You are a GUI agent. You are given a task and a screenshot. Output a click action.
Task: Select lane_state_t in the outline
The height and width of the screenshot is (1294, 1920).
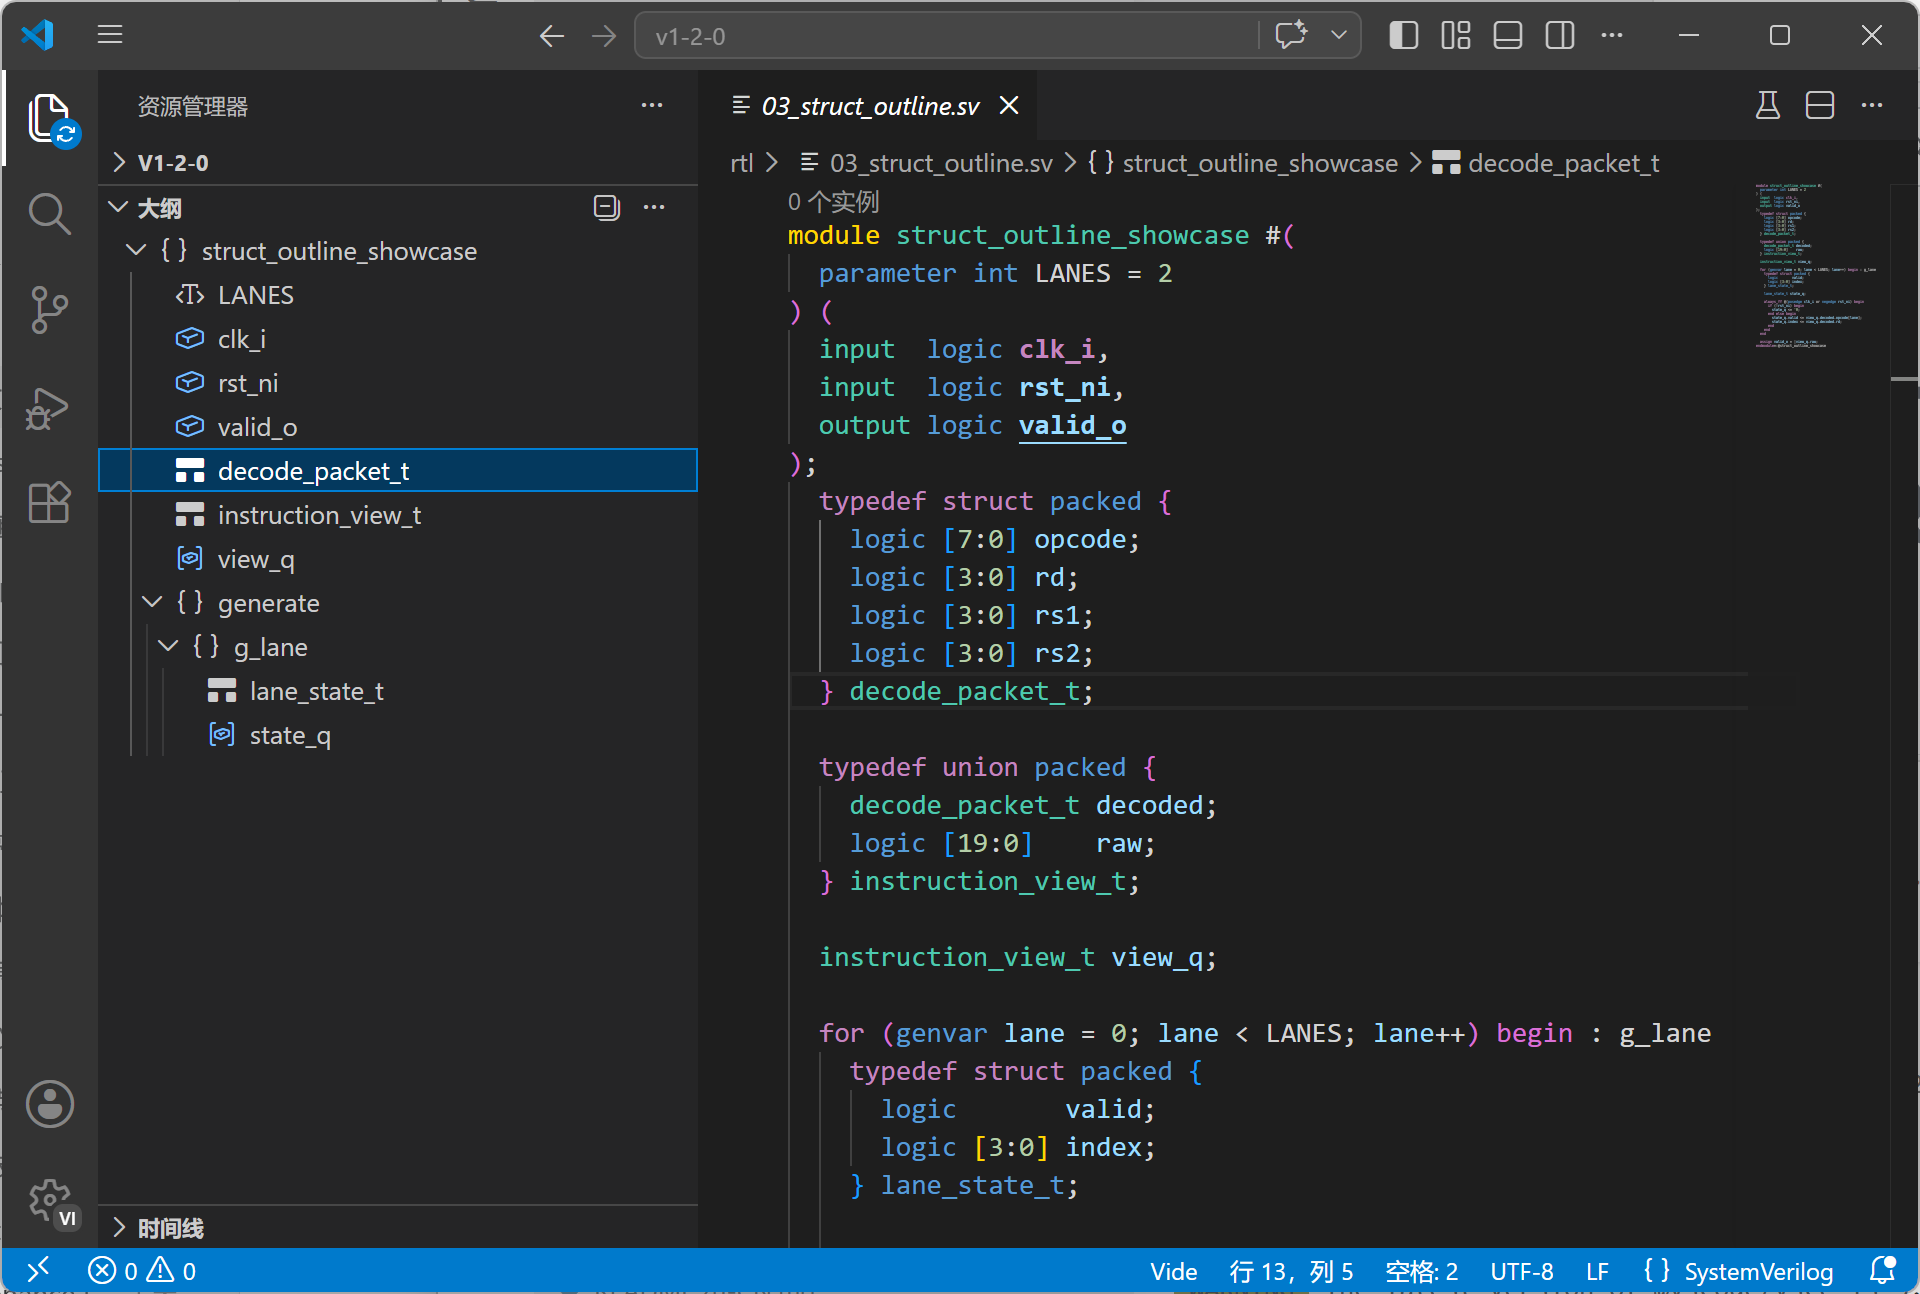pyautogui.click(x=398, y=691)
